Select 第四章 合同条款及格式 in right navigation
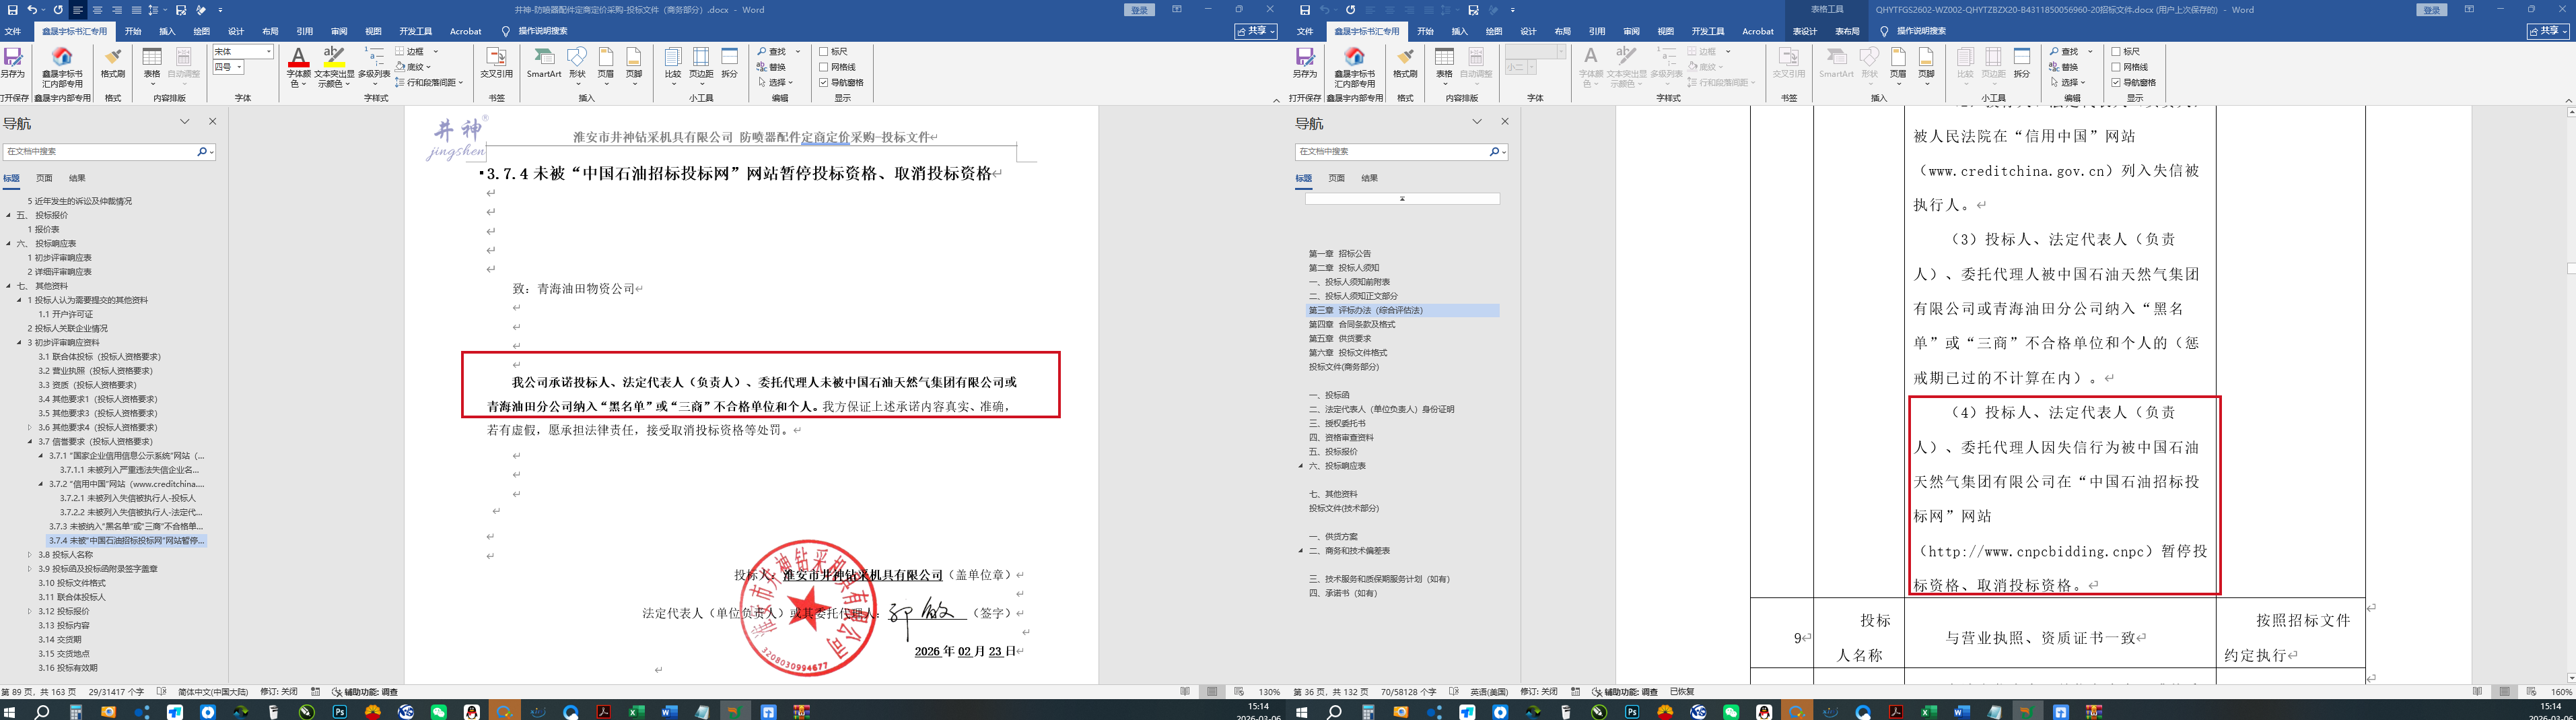 tap(1352, 324)
